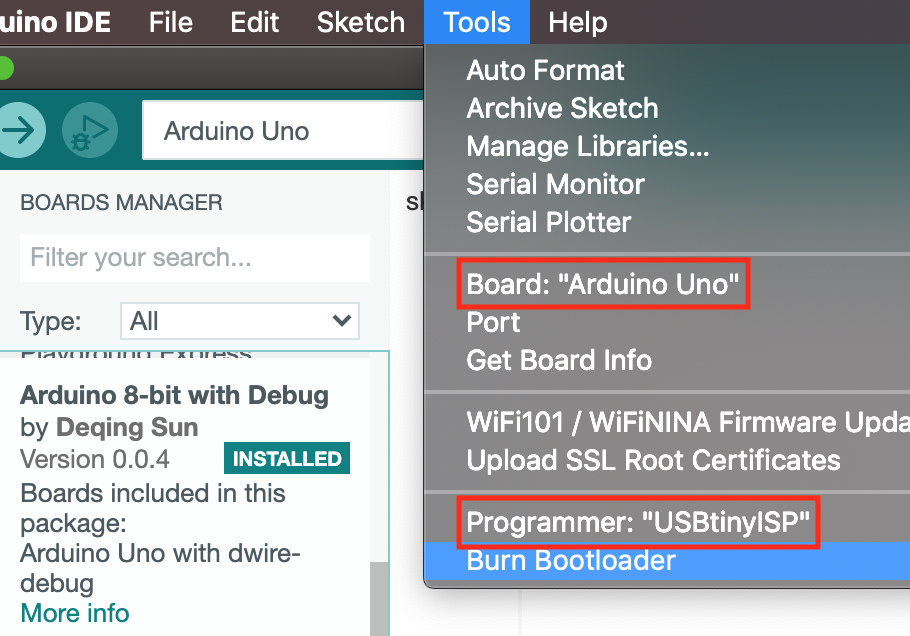Click the Version 0.0.4 text

[95, 459]
